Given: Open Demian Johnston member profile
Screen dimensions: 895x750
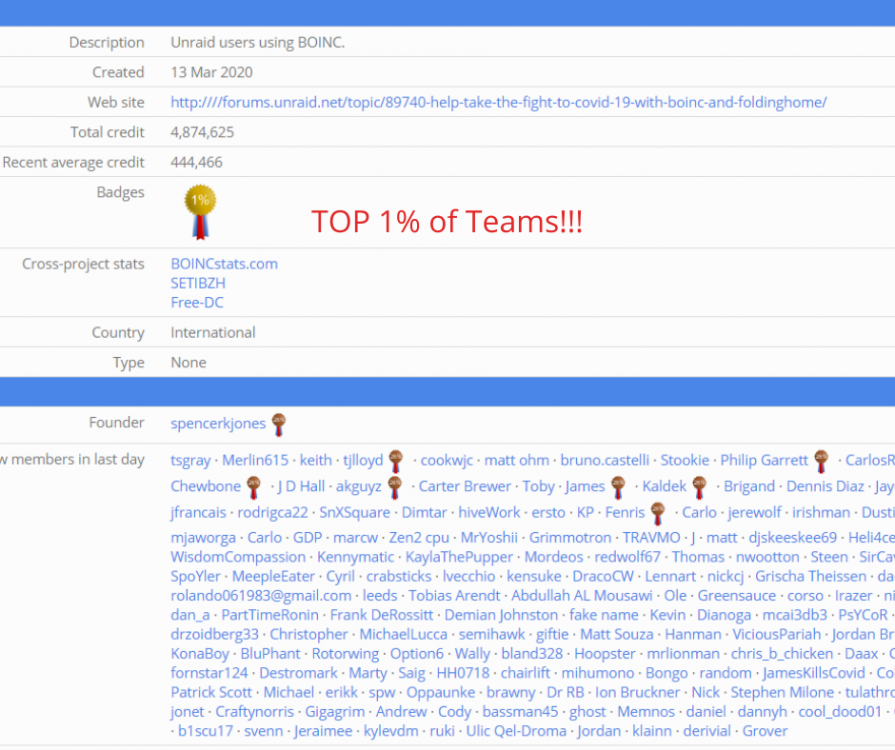Looking at the screenshot, I should (501, 615).
